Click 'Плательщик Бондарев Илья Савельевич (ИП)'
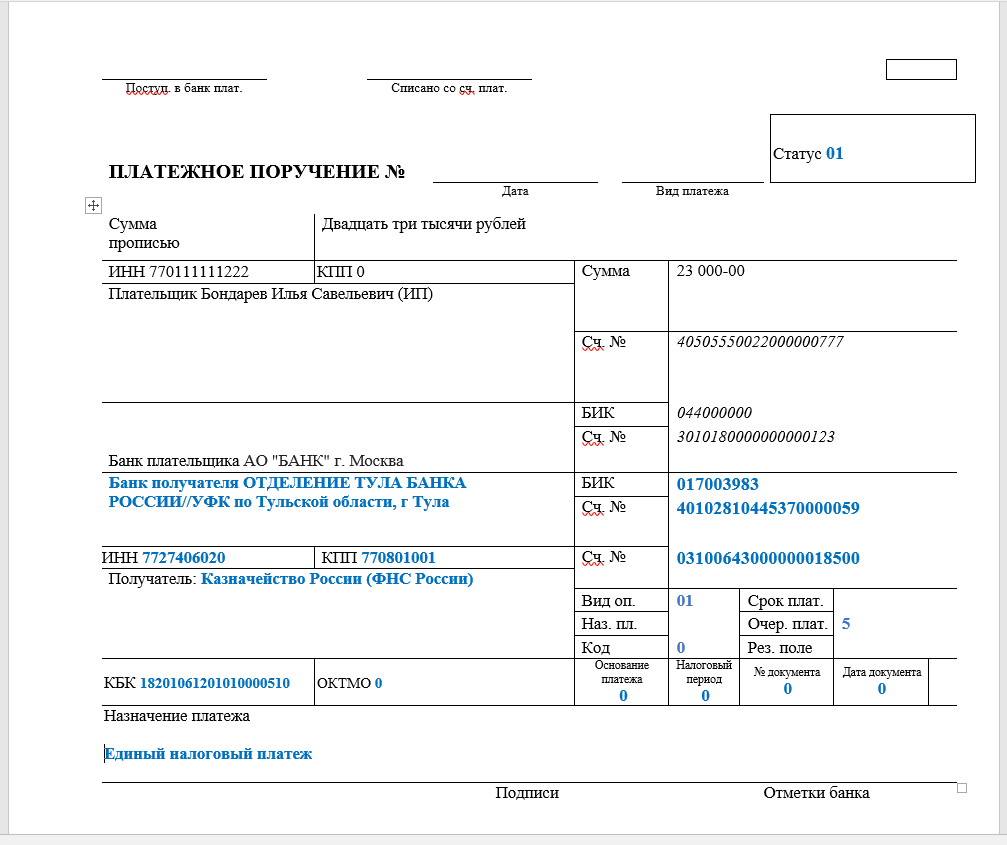 pos(270,294)
